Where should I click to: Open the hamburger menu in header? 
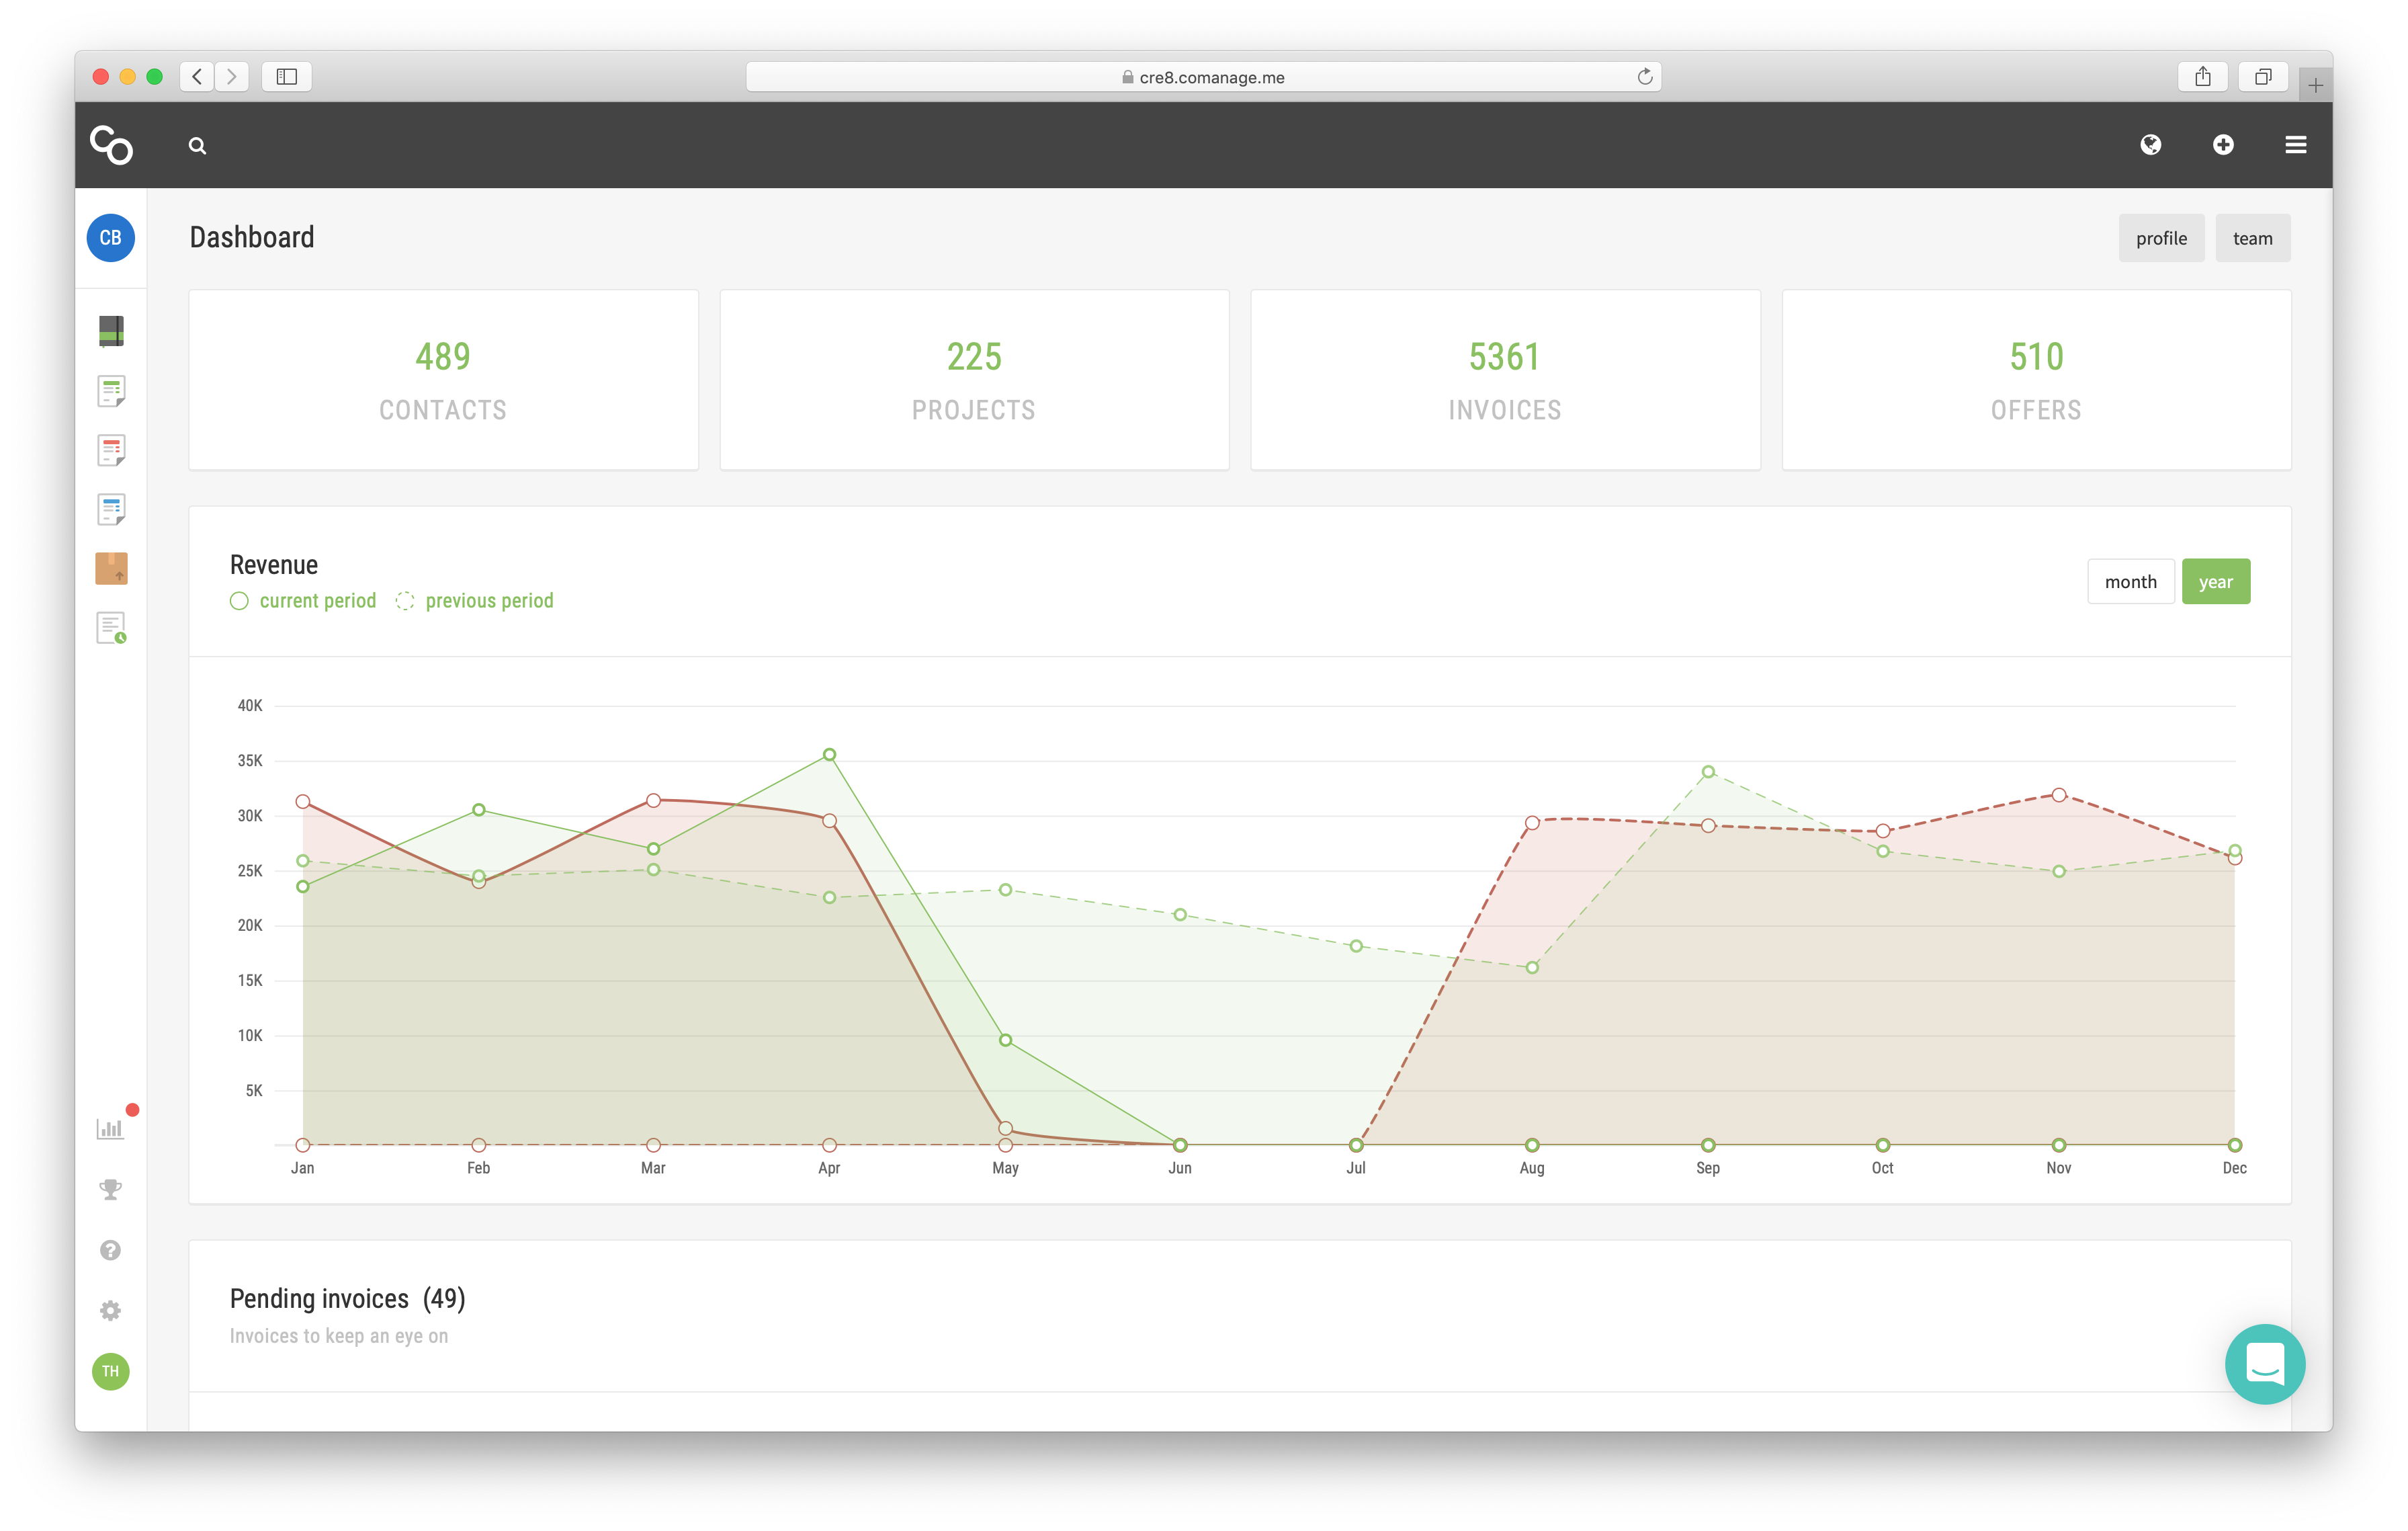click(2295, 145)
